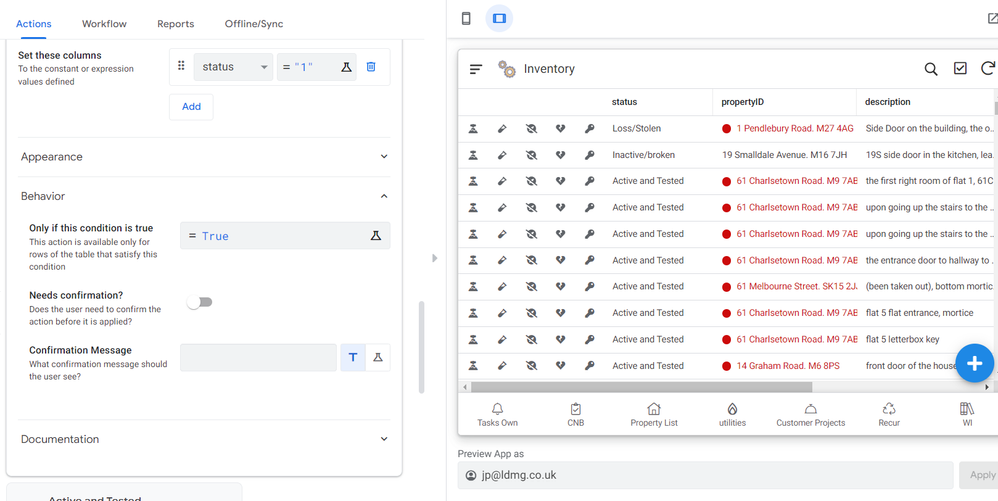Click the Actions panel vertical scrollbar
The width and height of the screenshot is (998, 501).
click(x=421, y=347)
